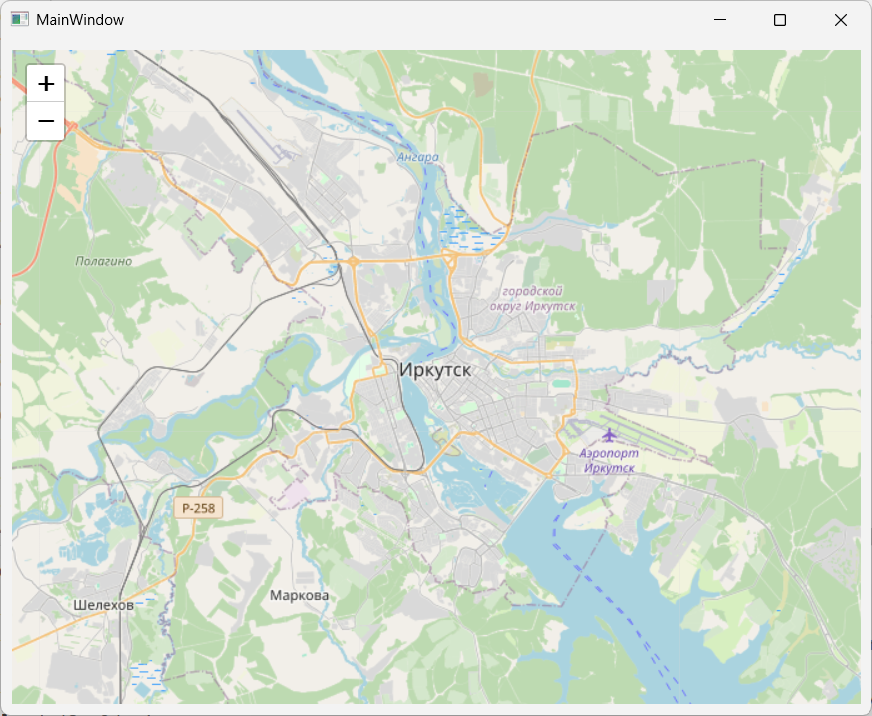This screenshot has width=872, height=716.
Task: Click the городской округ Иркутск label
Action: 533,298
